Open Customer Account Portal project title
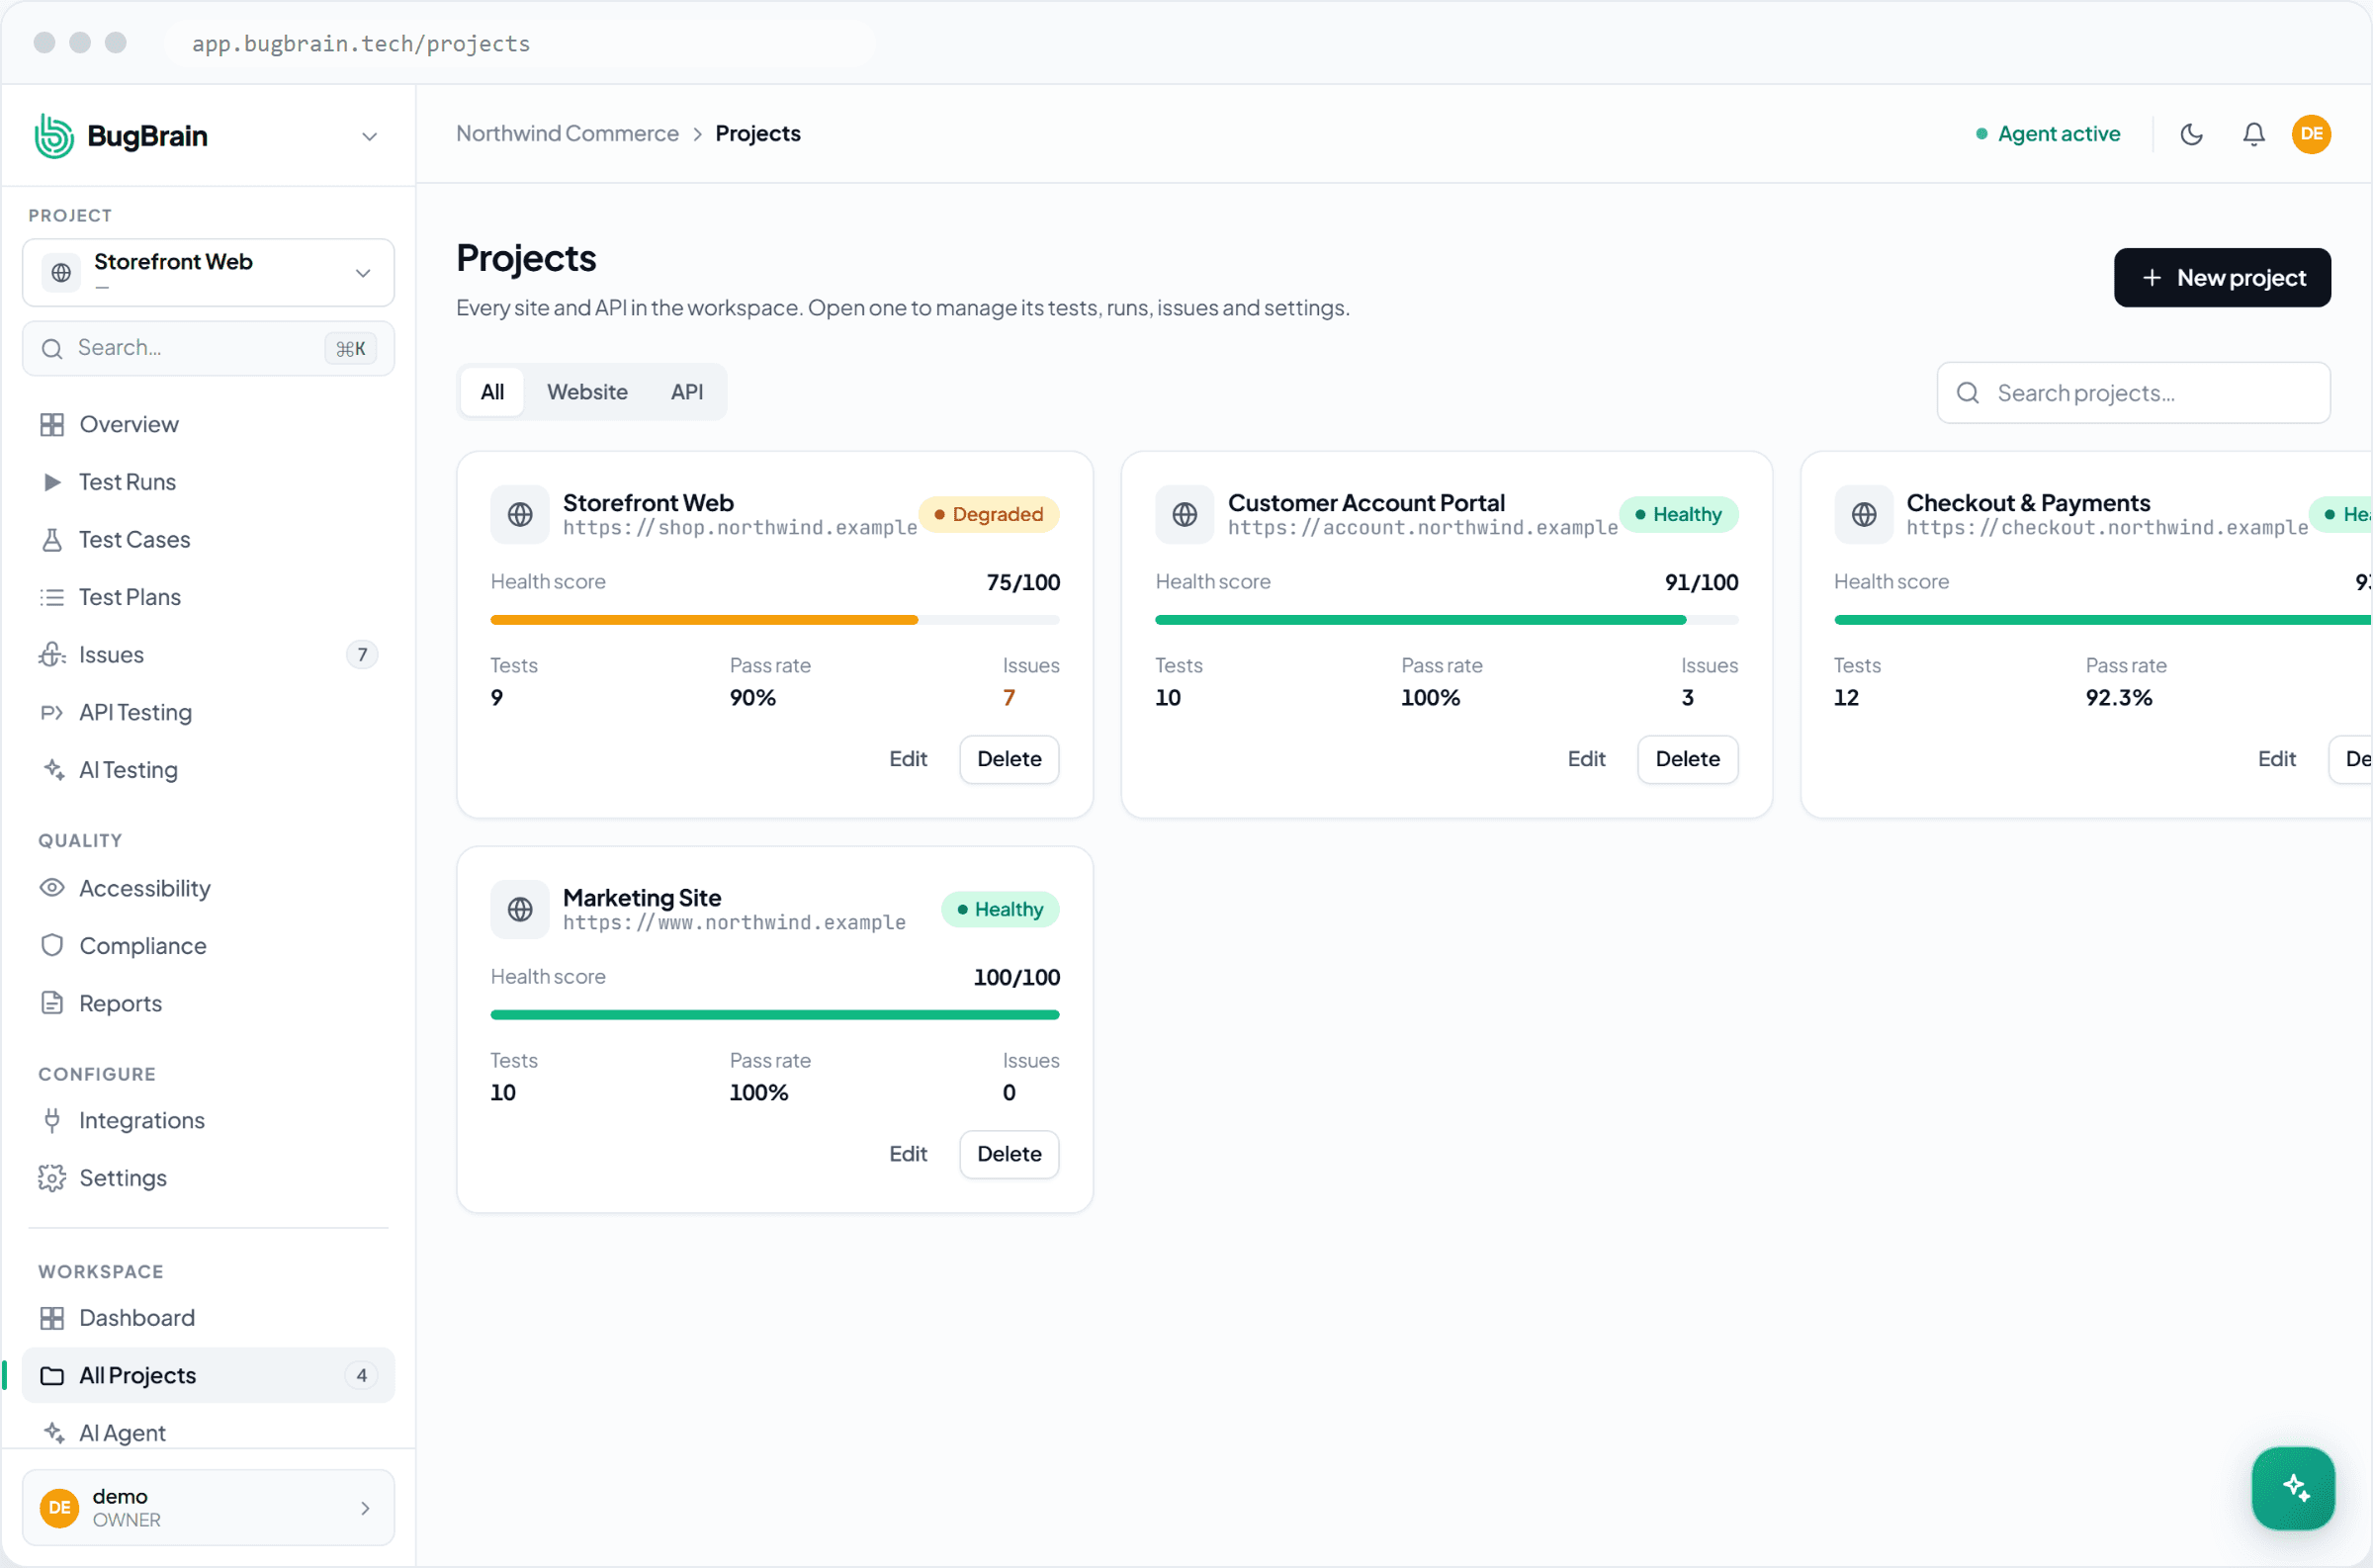The width and height of the screenshot is (2373, 1568). tap(1366, 502)
